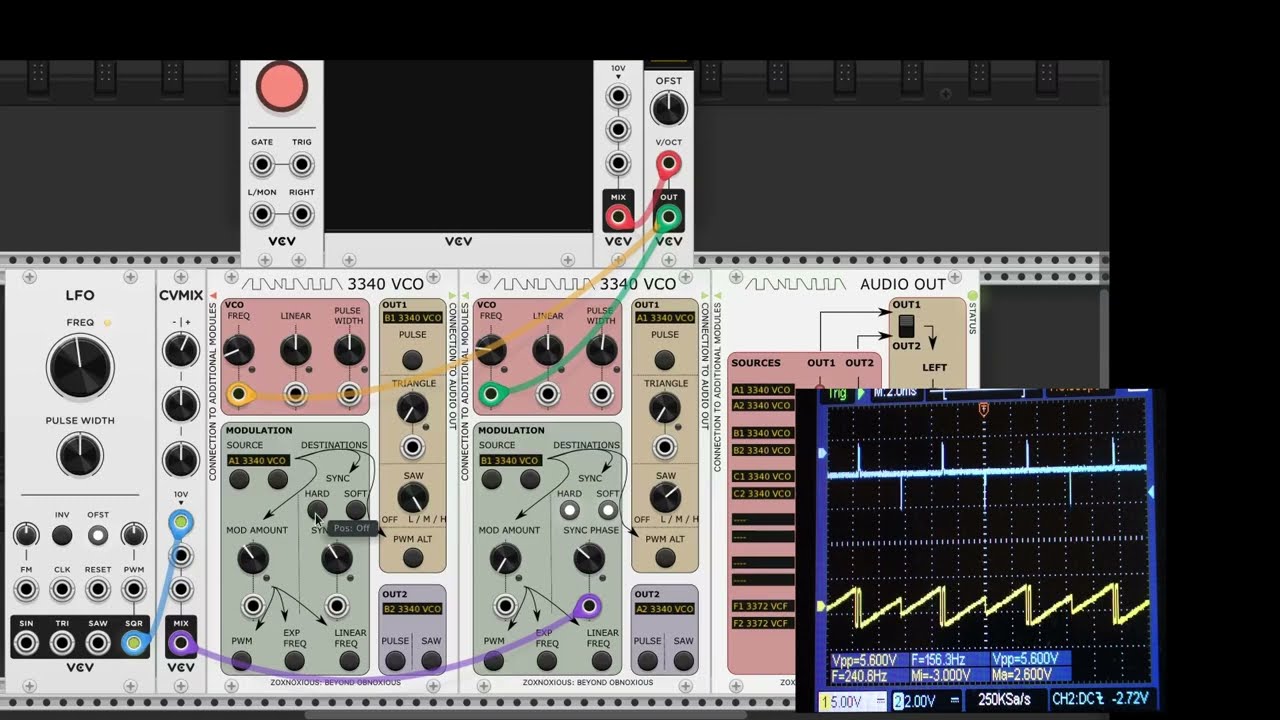Click the RIGHT input jack
The height and width of the screenshot is (720, 1280).
302,214
